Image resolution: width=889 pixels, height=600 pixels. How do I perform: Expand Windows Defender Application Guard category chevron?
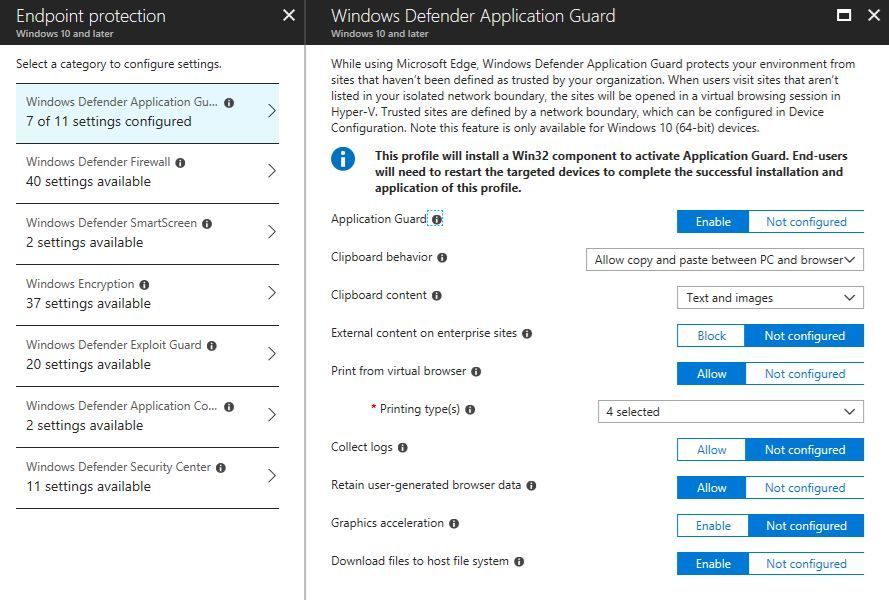click(x=272, y=111)
